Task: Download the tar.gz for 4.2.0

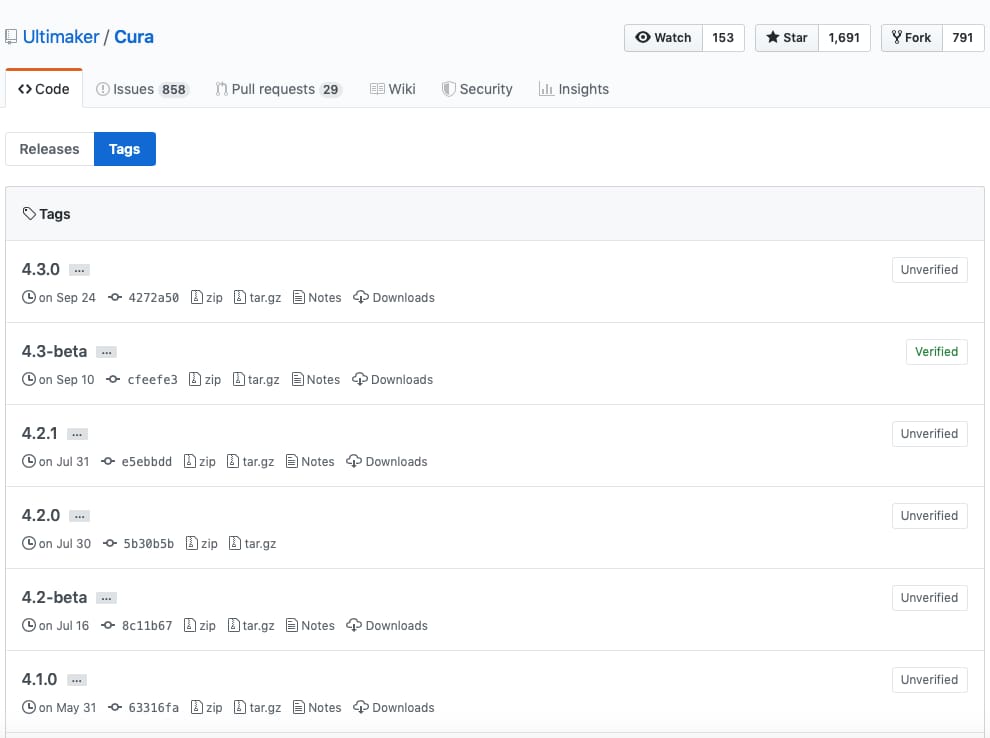Action: coord(253,544)
